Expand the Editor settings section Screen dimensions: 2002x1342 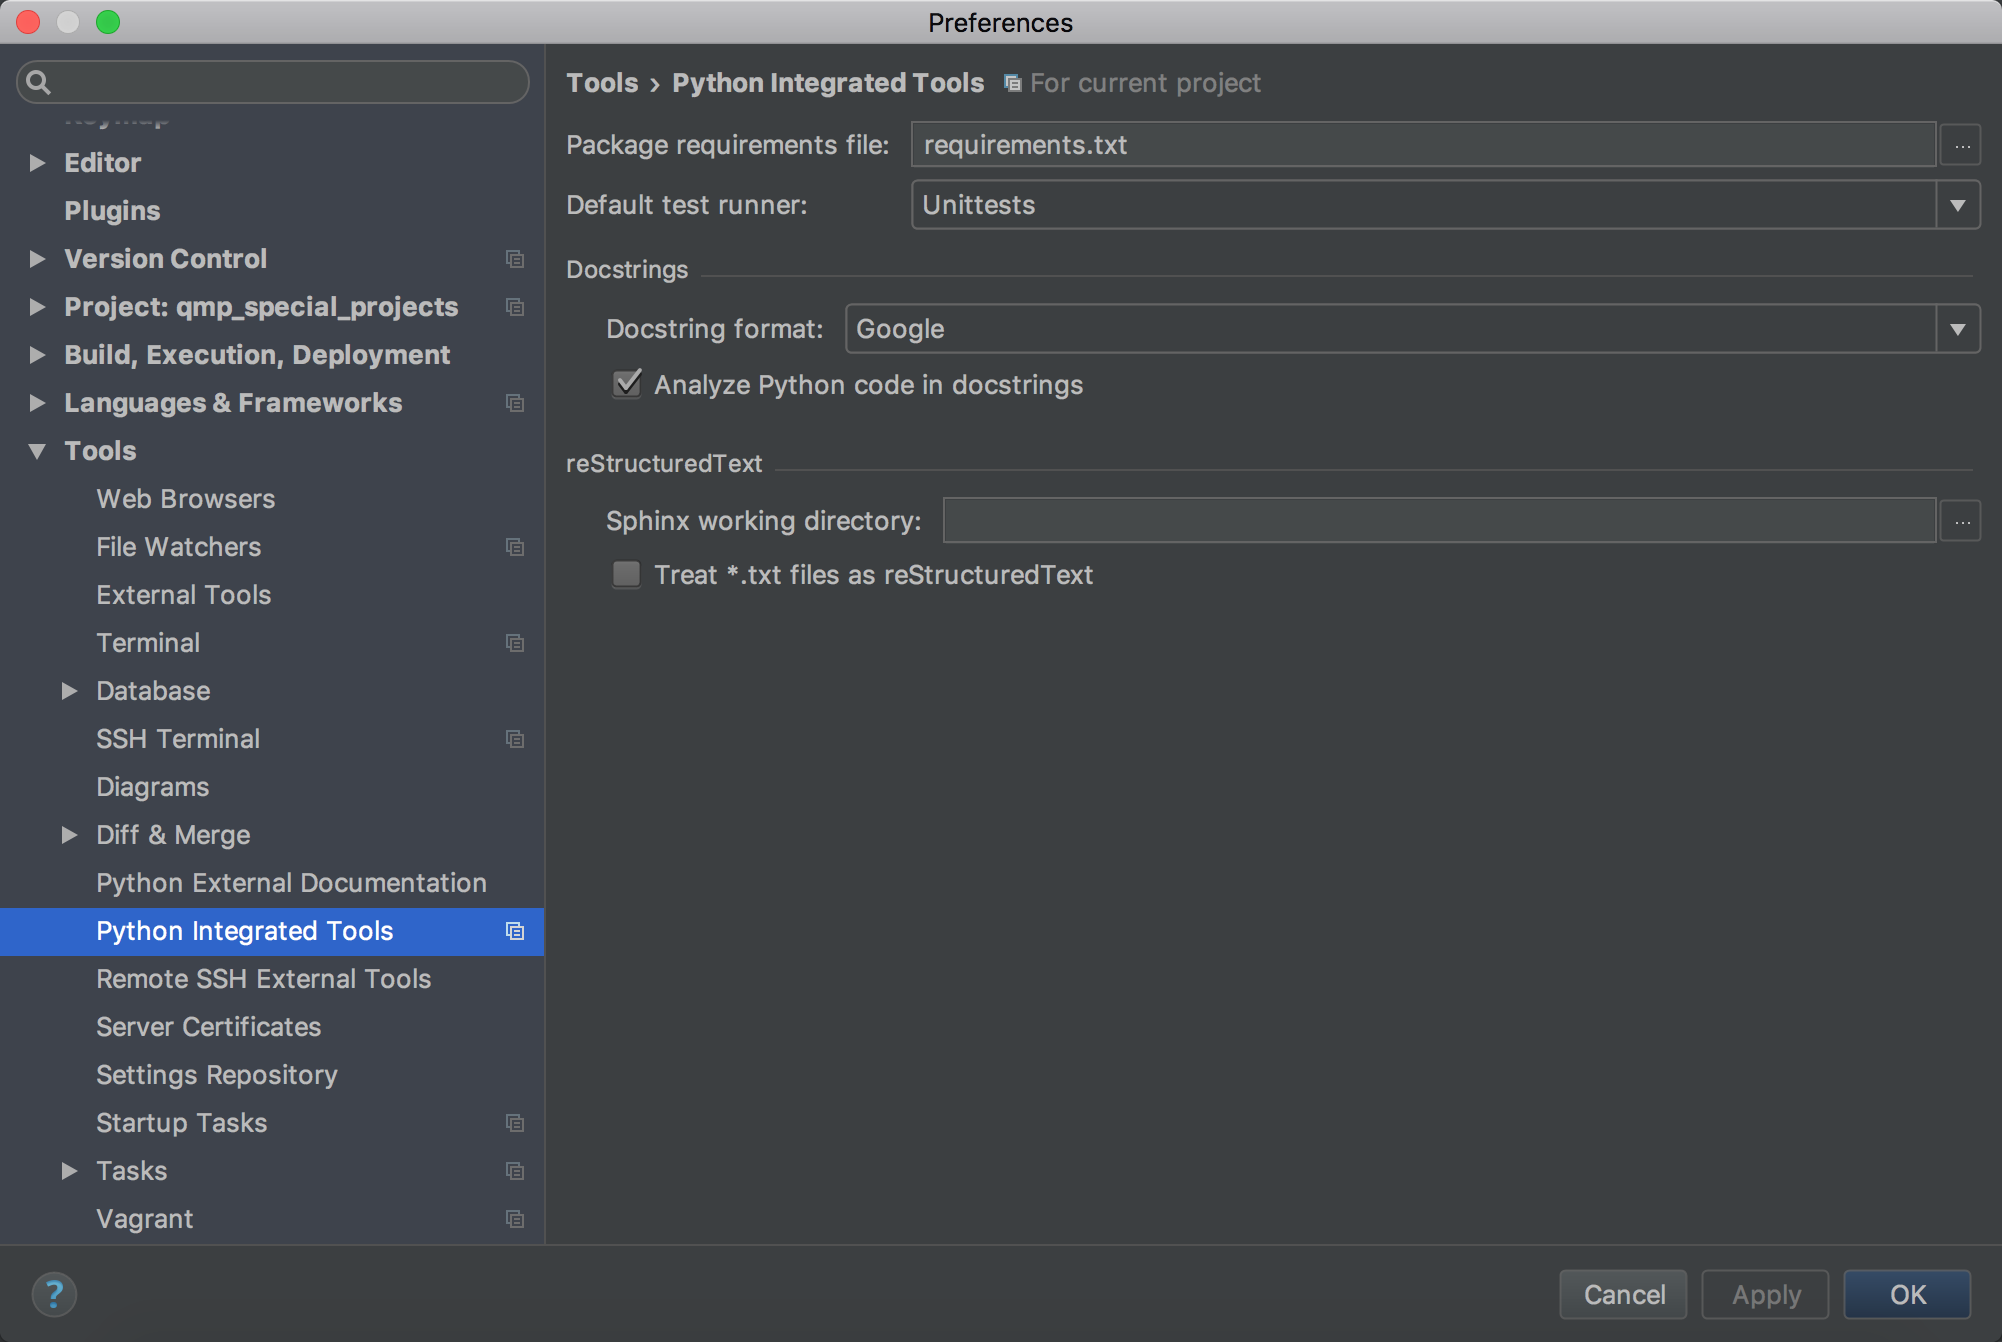(x=37, y=163)
